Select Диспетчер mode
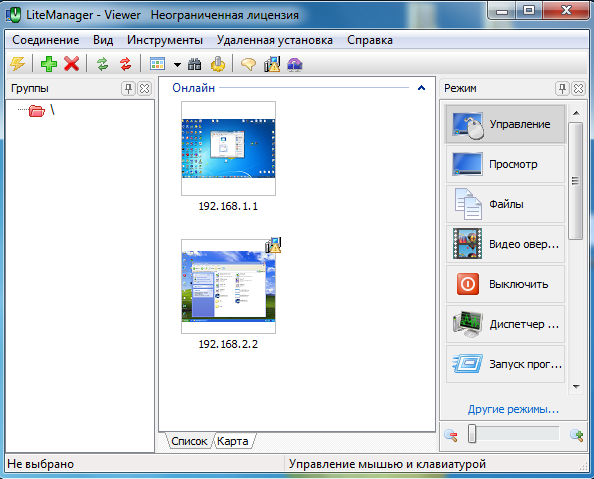Image resolution: width=594 pixels, height=479 pixels. (x=505, y=324)
